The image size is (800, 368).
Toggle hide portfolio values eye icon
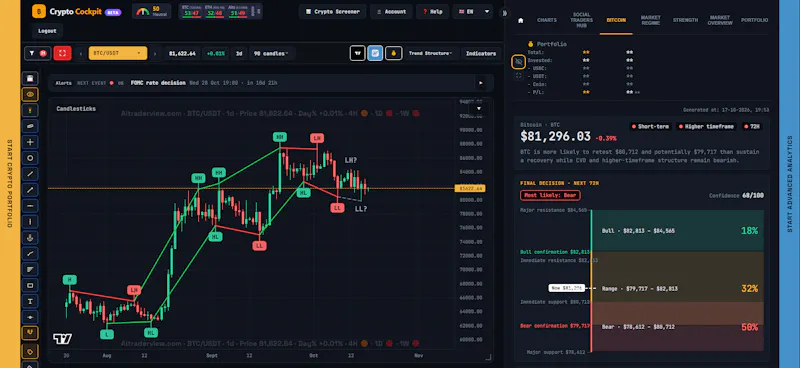coord(519,62)
